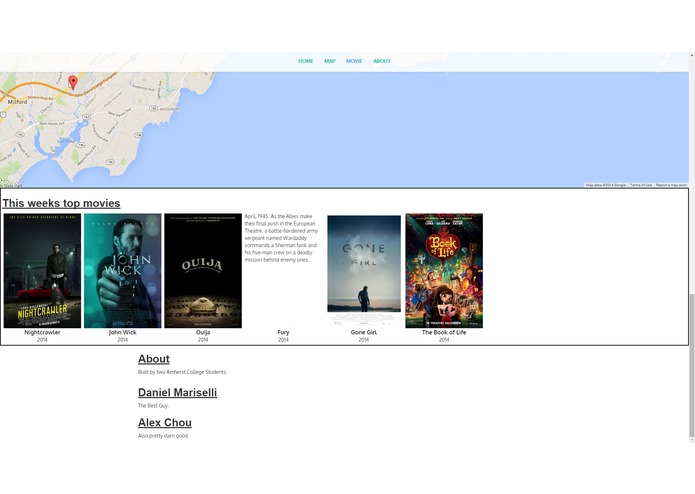The width and height of the screenshot is (695, 494).
Task: Choose the Ouija movie poster
Action: point(203,271)
